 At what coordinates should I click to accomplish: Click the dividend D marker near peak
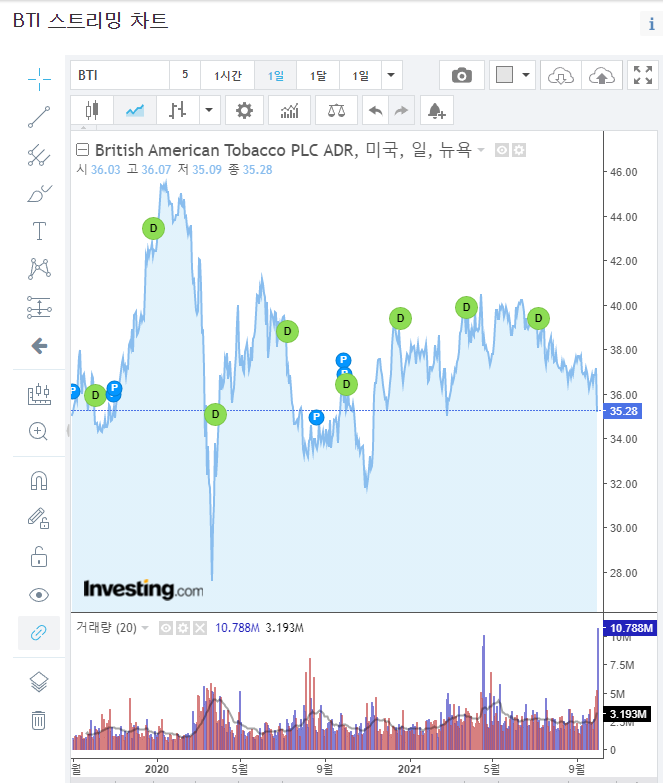153,228
